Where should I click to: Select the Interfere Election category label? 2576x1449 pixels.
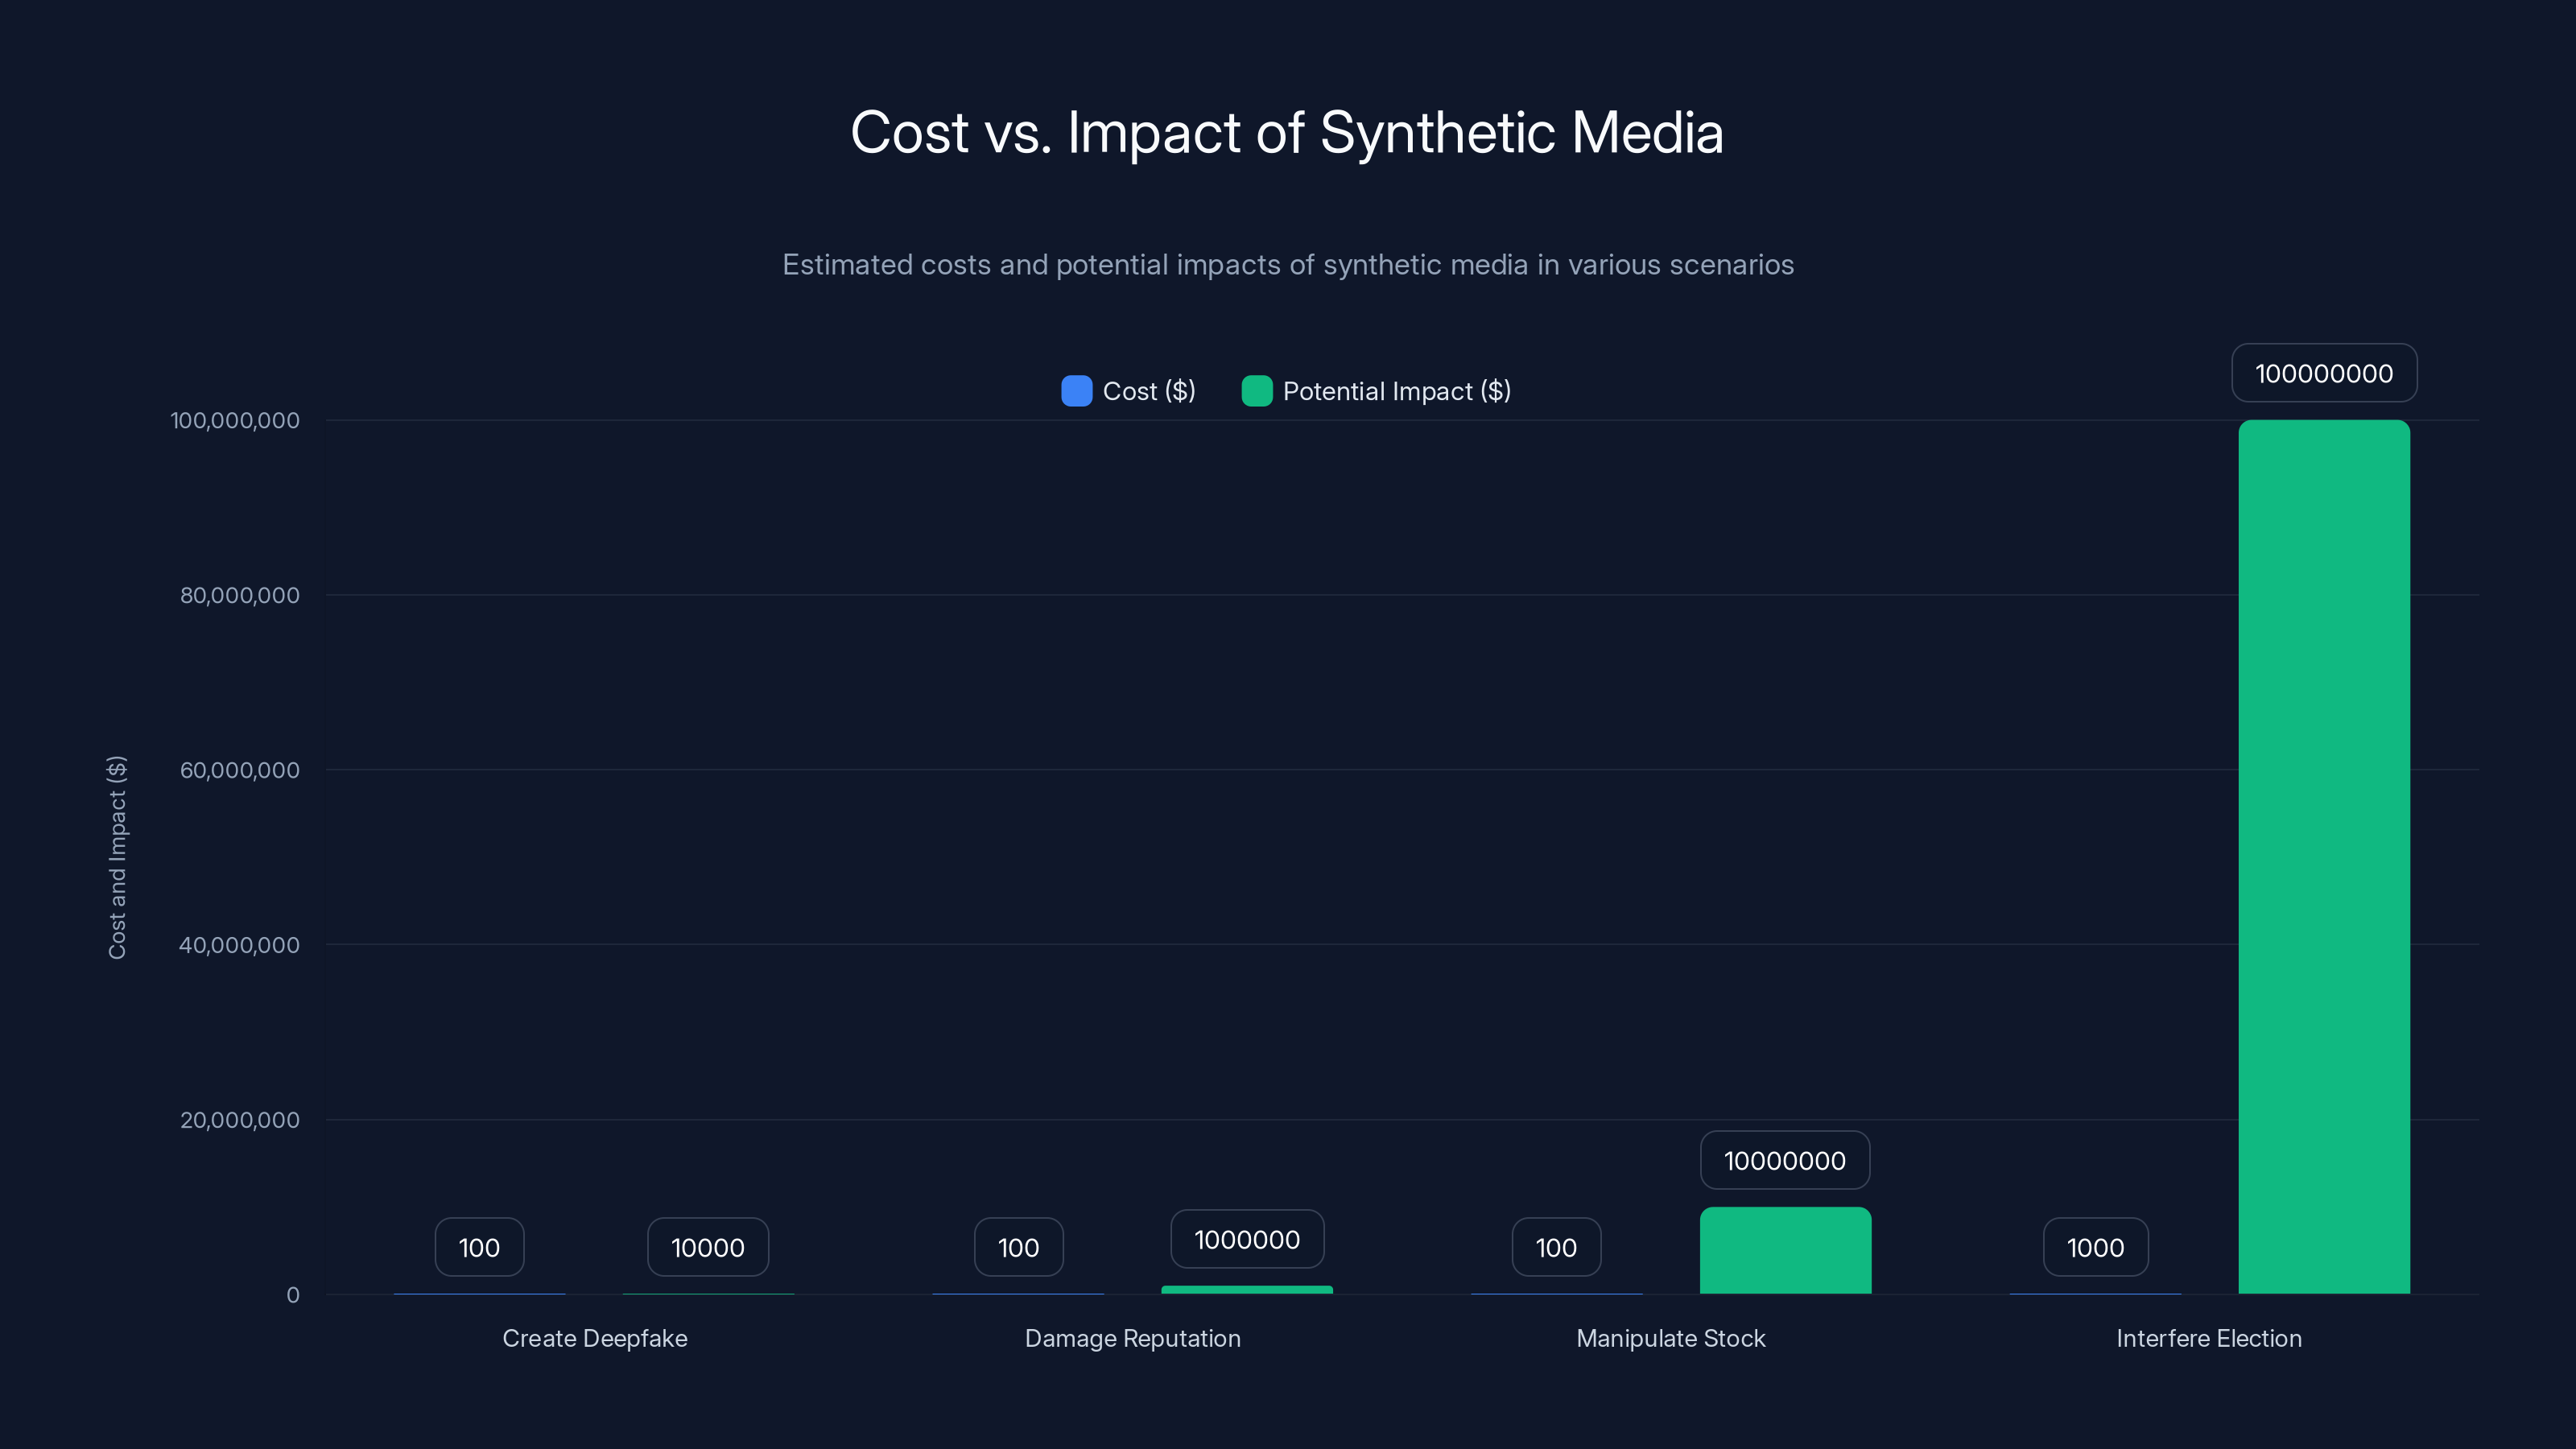2208,1338
